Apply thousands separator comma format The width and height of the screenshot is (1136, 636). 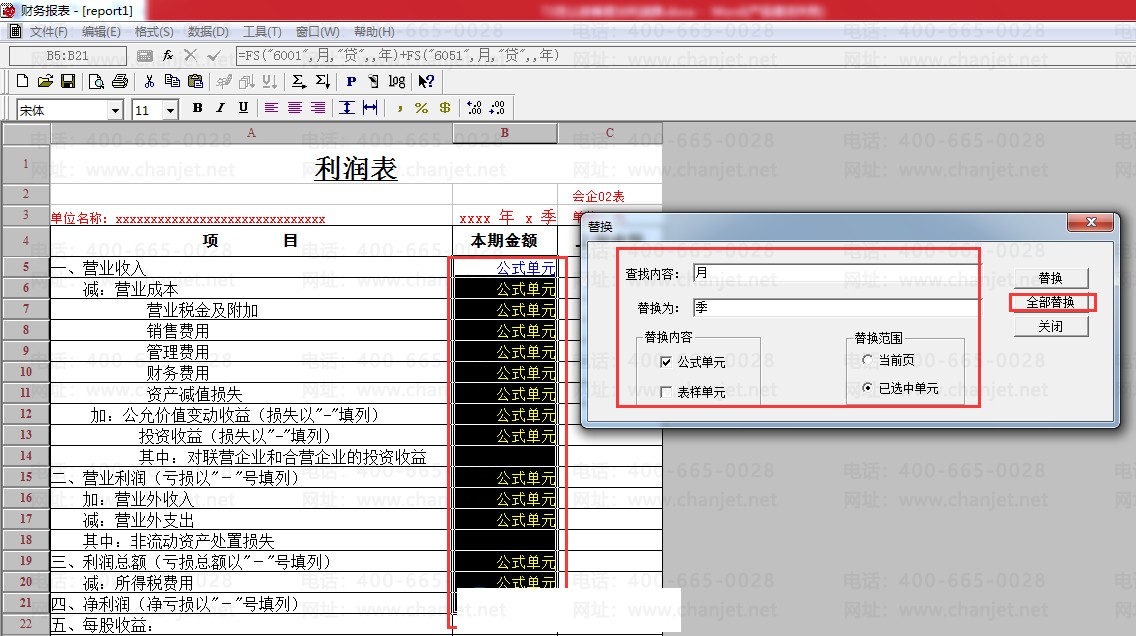399,108
